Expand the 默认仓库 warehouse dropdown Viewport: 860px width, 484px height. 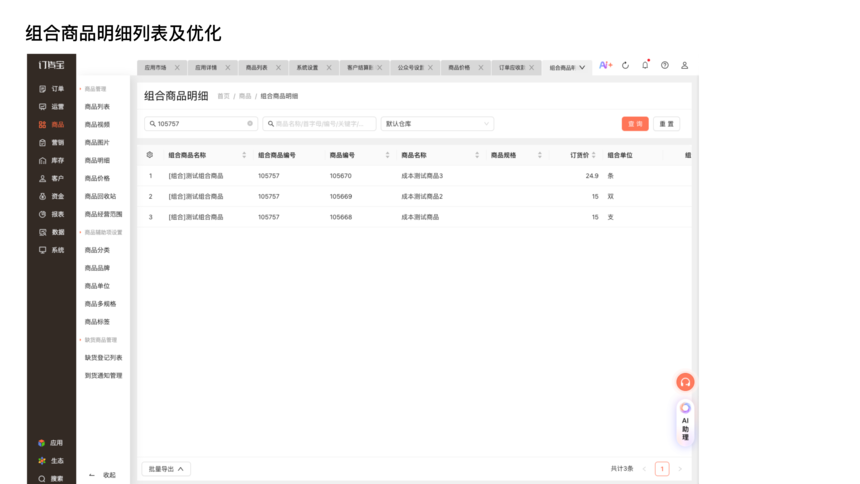[x=437, y=124]
